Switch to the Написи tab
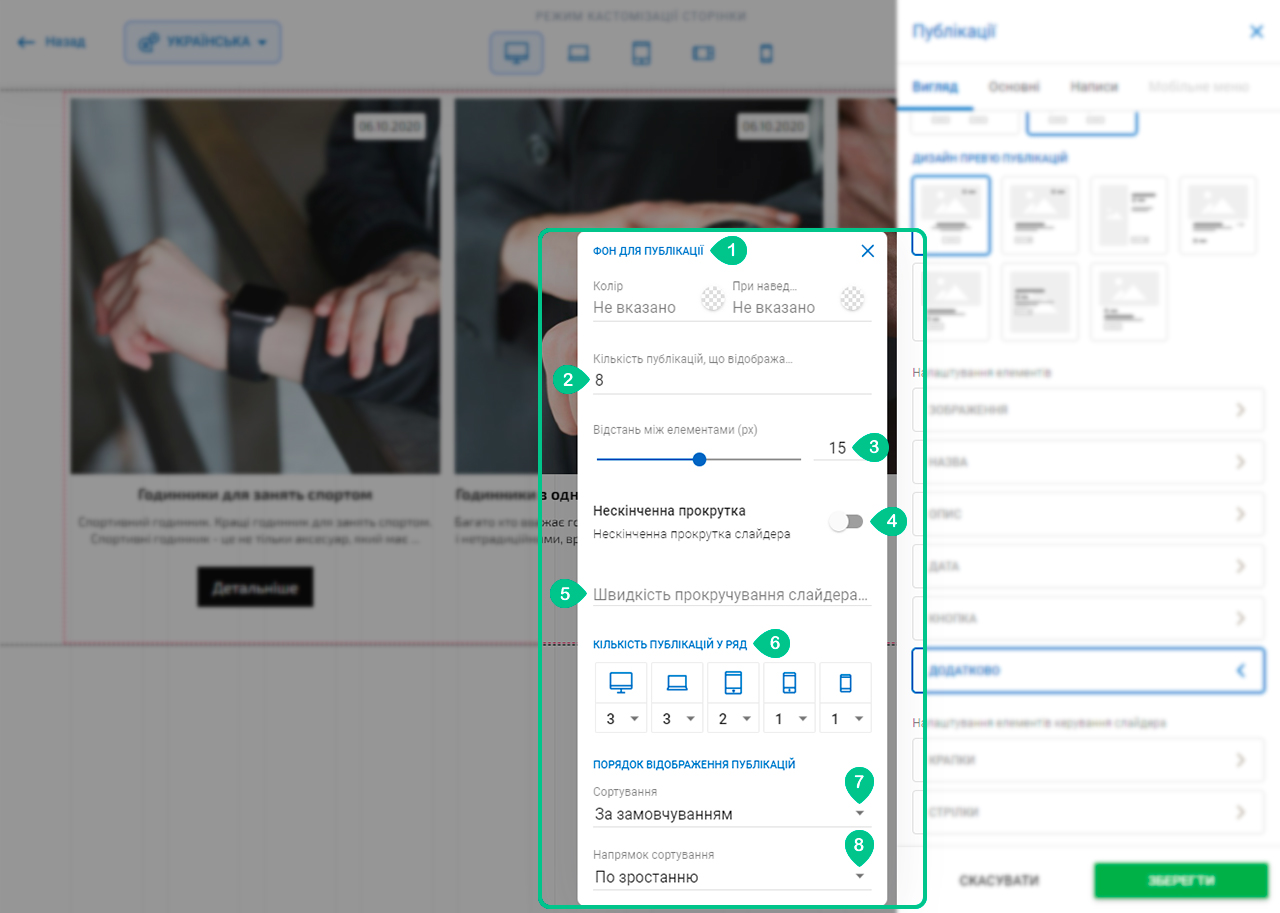 coord(1093,87)
